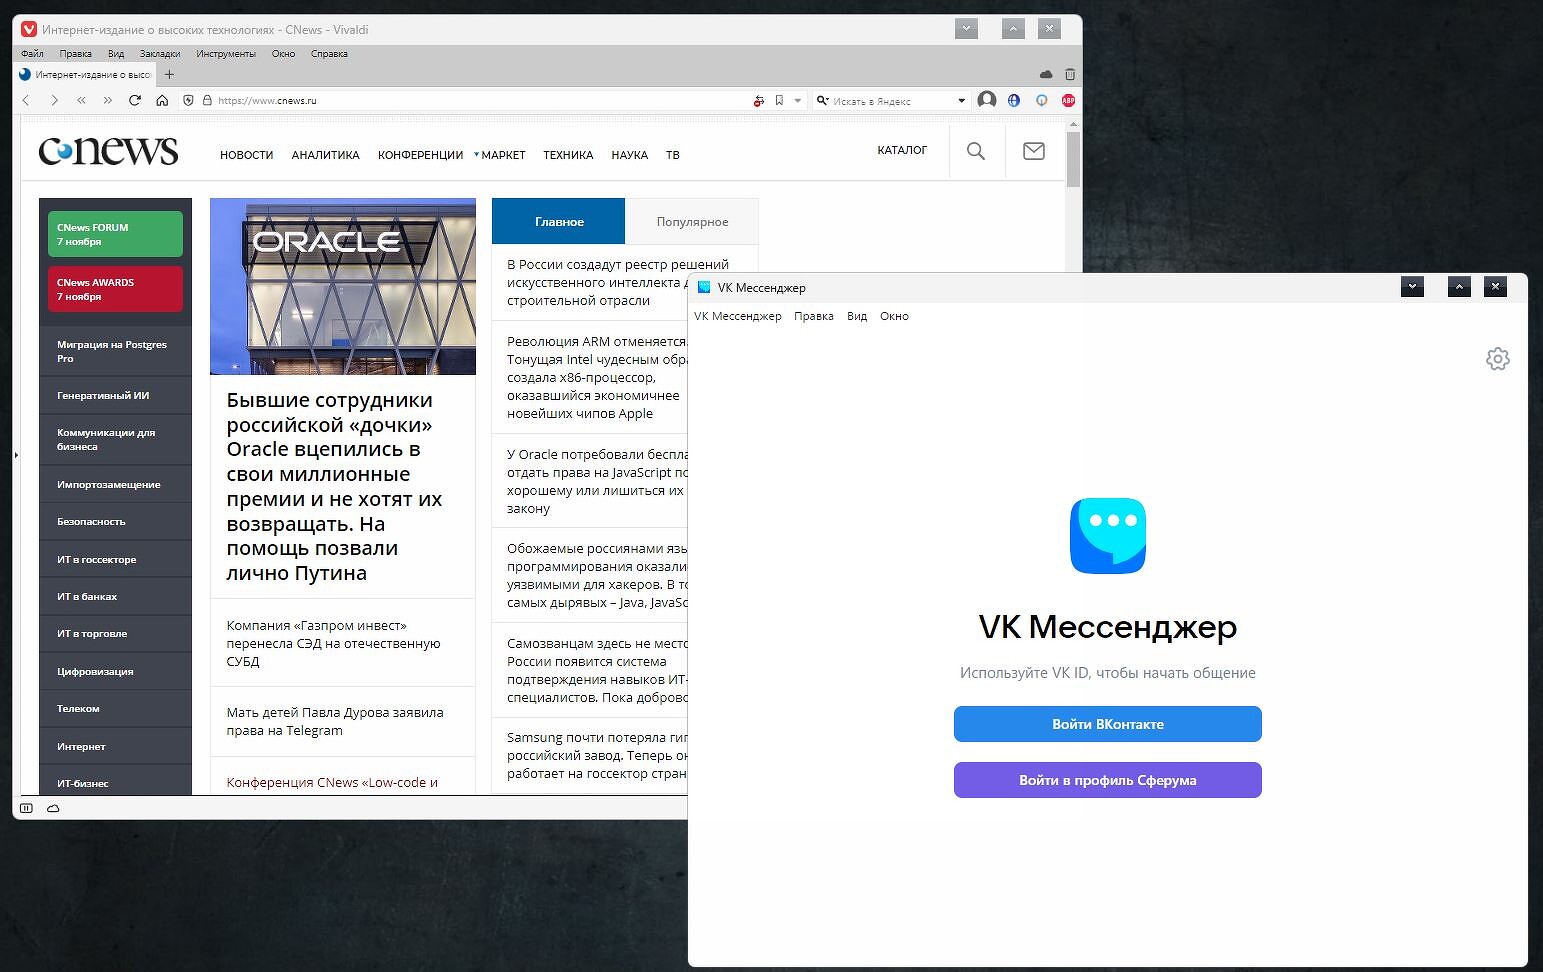Click the blue globe extension icon
The image size is (1543, 972).
(1014, 100)
